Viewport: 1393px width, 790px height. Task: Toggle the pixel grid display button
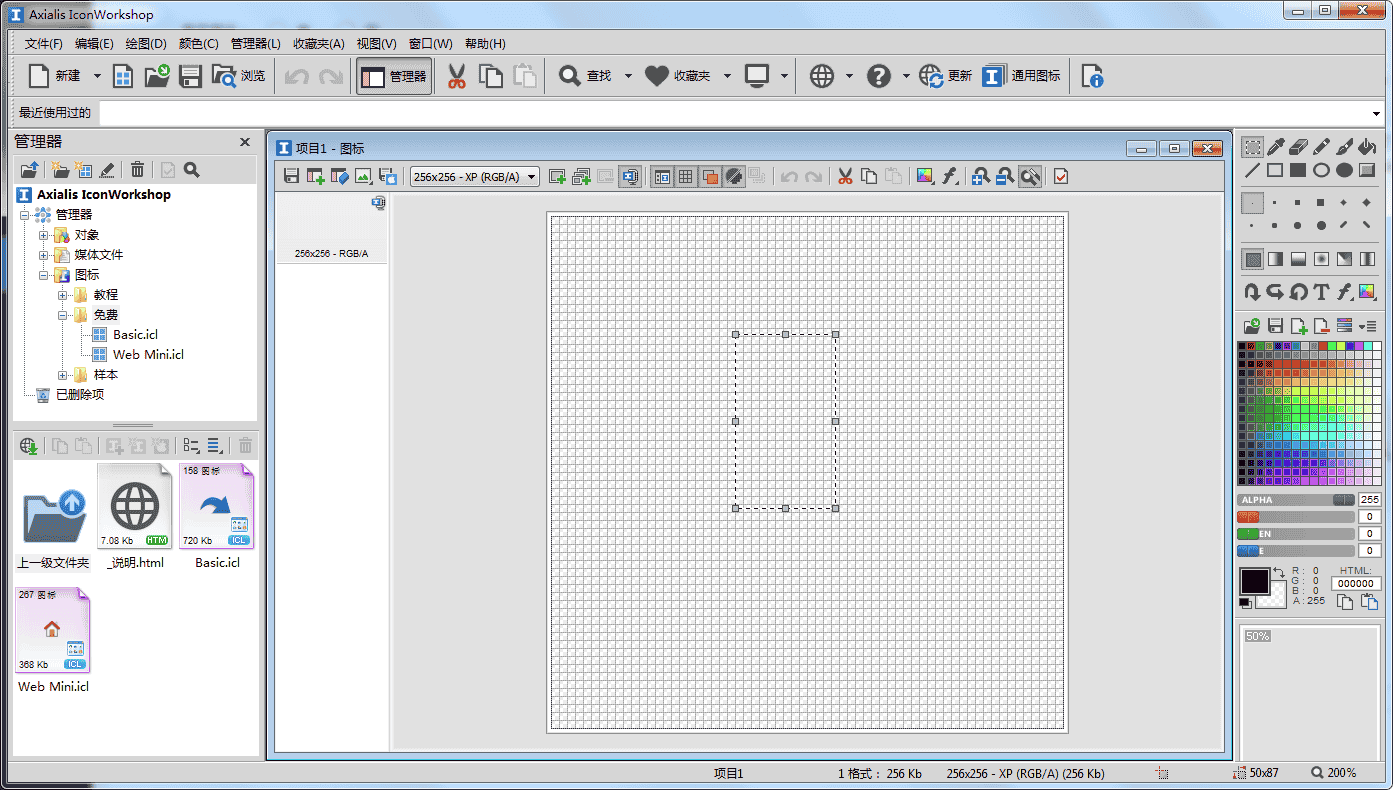685,177
